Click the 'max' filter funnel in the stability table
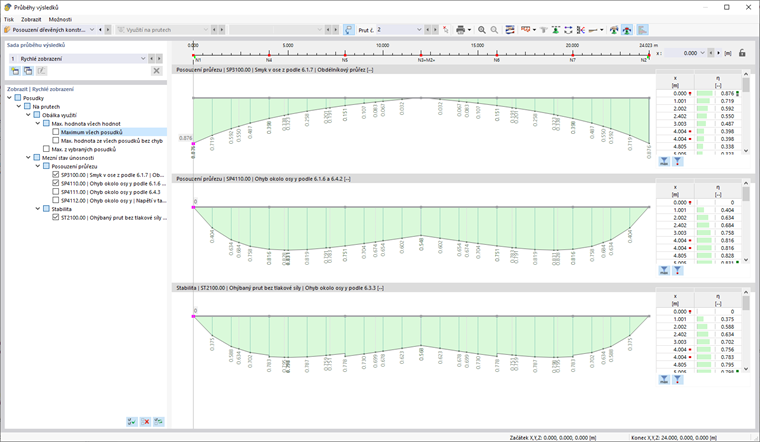 [664, 379]
